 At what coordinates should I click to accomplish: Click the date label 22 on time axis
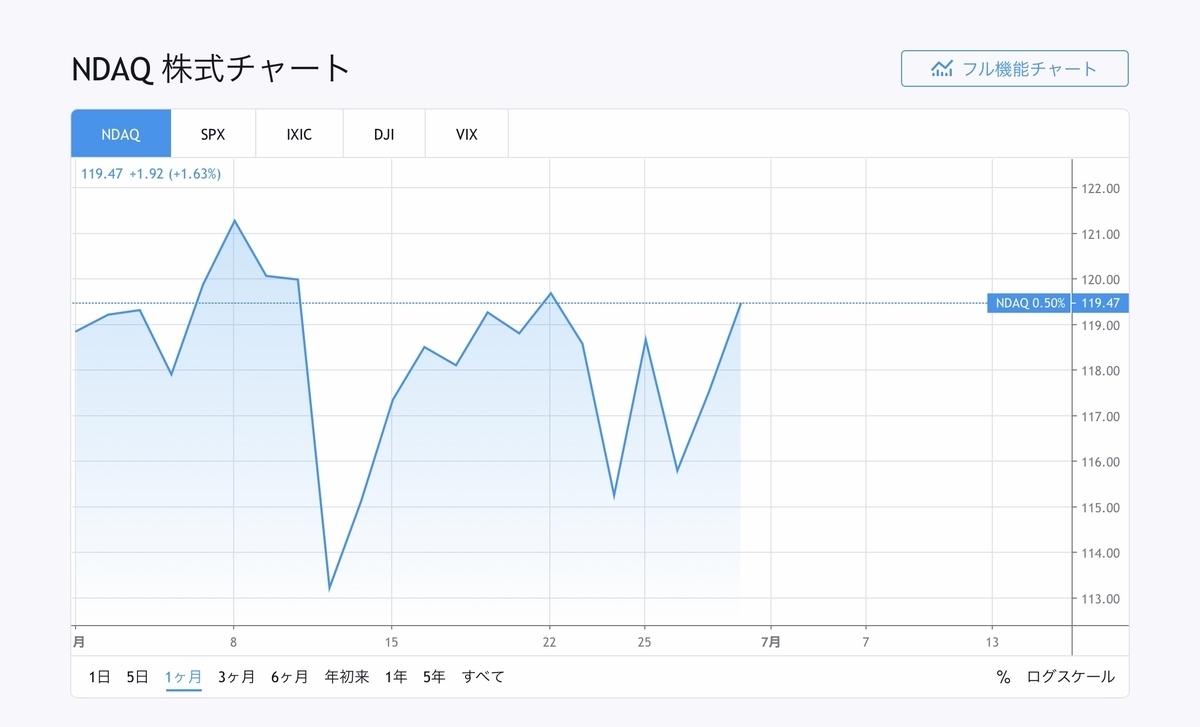(x=549, y=641)
